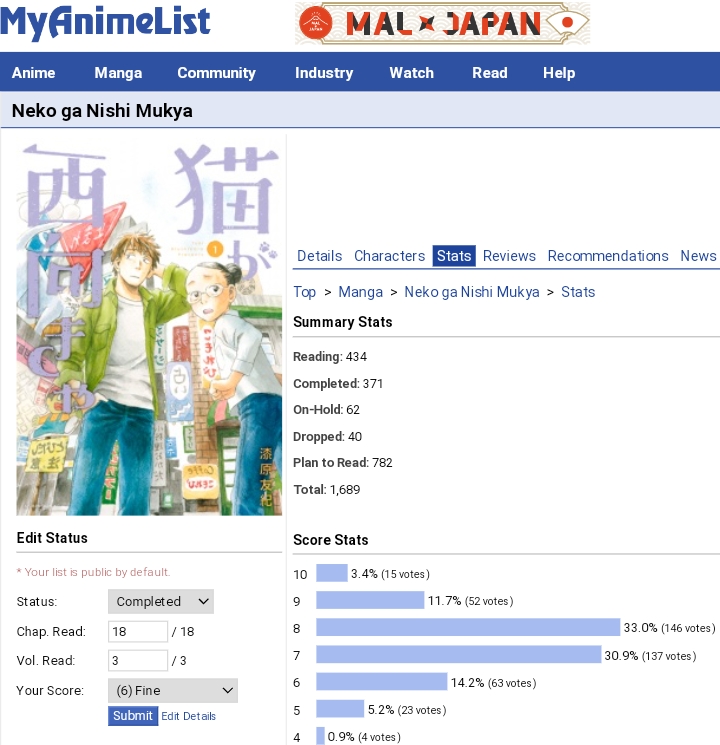Click the 33.0% (146 votes) label
Image resolution: width=720 pixels, height=745 pixels.
(669, 628)
